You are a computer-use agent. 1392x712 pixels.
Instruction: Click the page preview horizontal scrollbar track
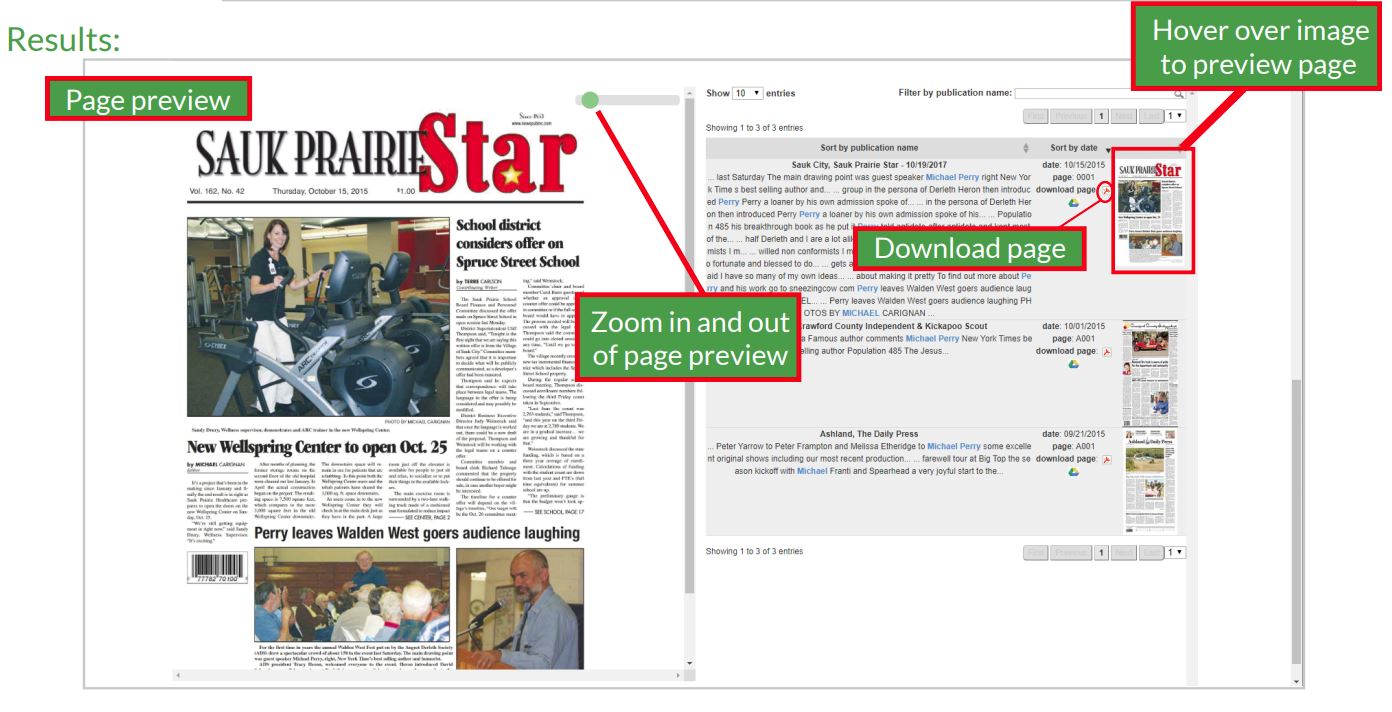[x=430, y=677]
